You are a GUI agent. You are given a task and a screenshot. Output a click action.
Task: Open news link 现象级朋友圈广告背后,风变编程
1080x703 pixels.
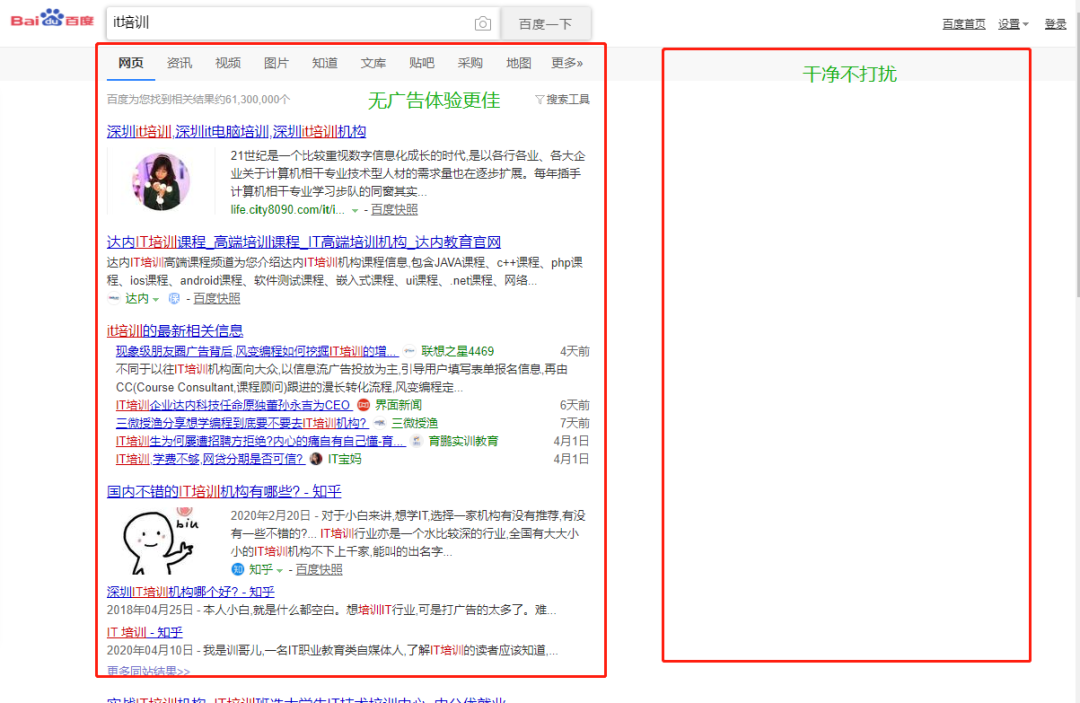pos(257,351)
